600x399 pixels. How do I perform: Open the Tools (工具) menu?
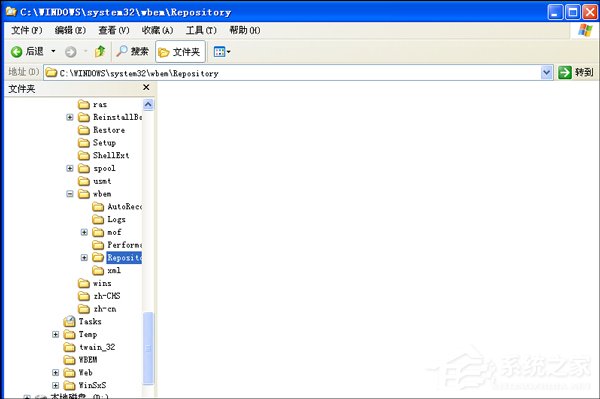201,30
